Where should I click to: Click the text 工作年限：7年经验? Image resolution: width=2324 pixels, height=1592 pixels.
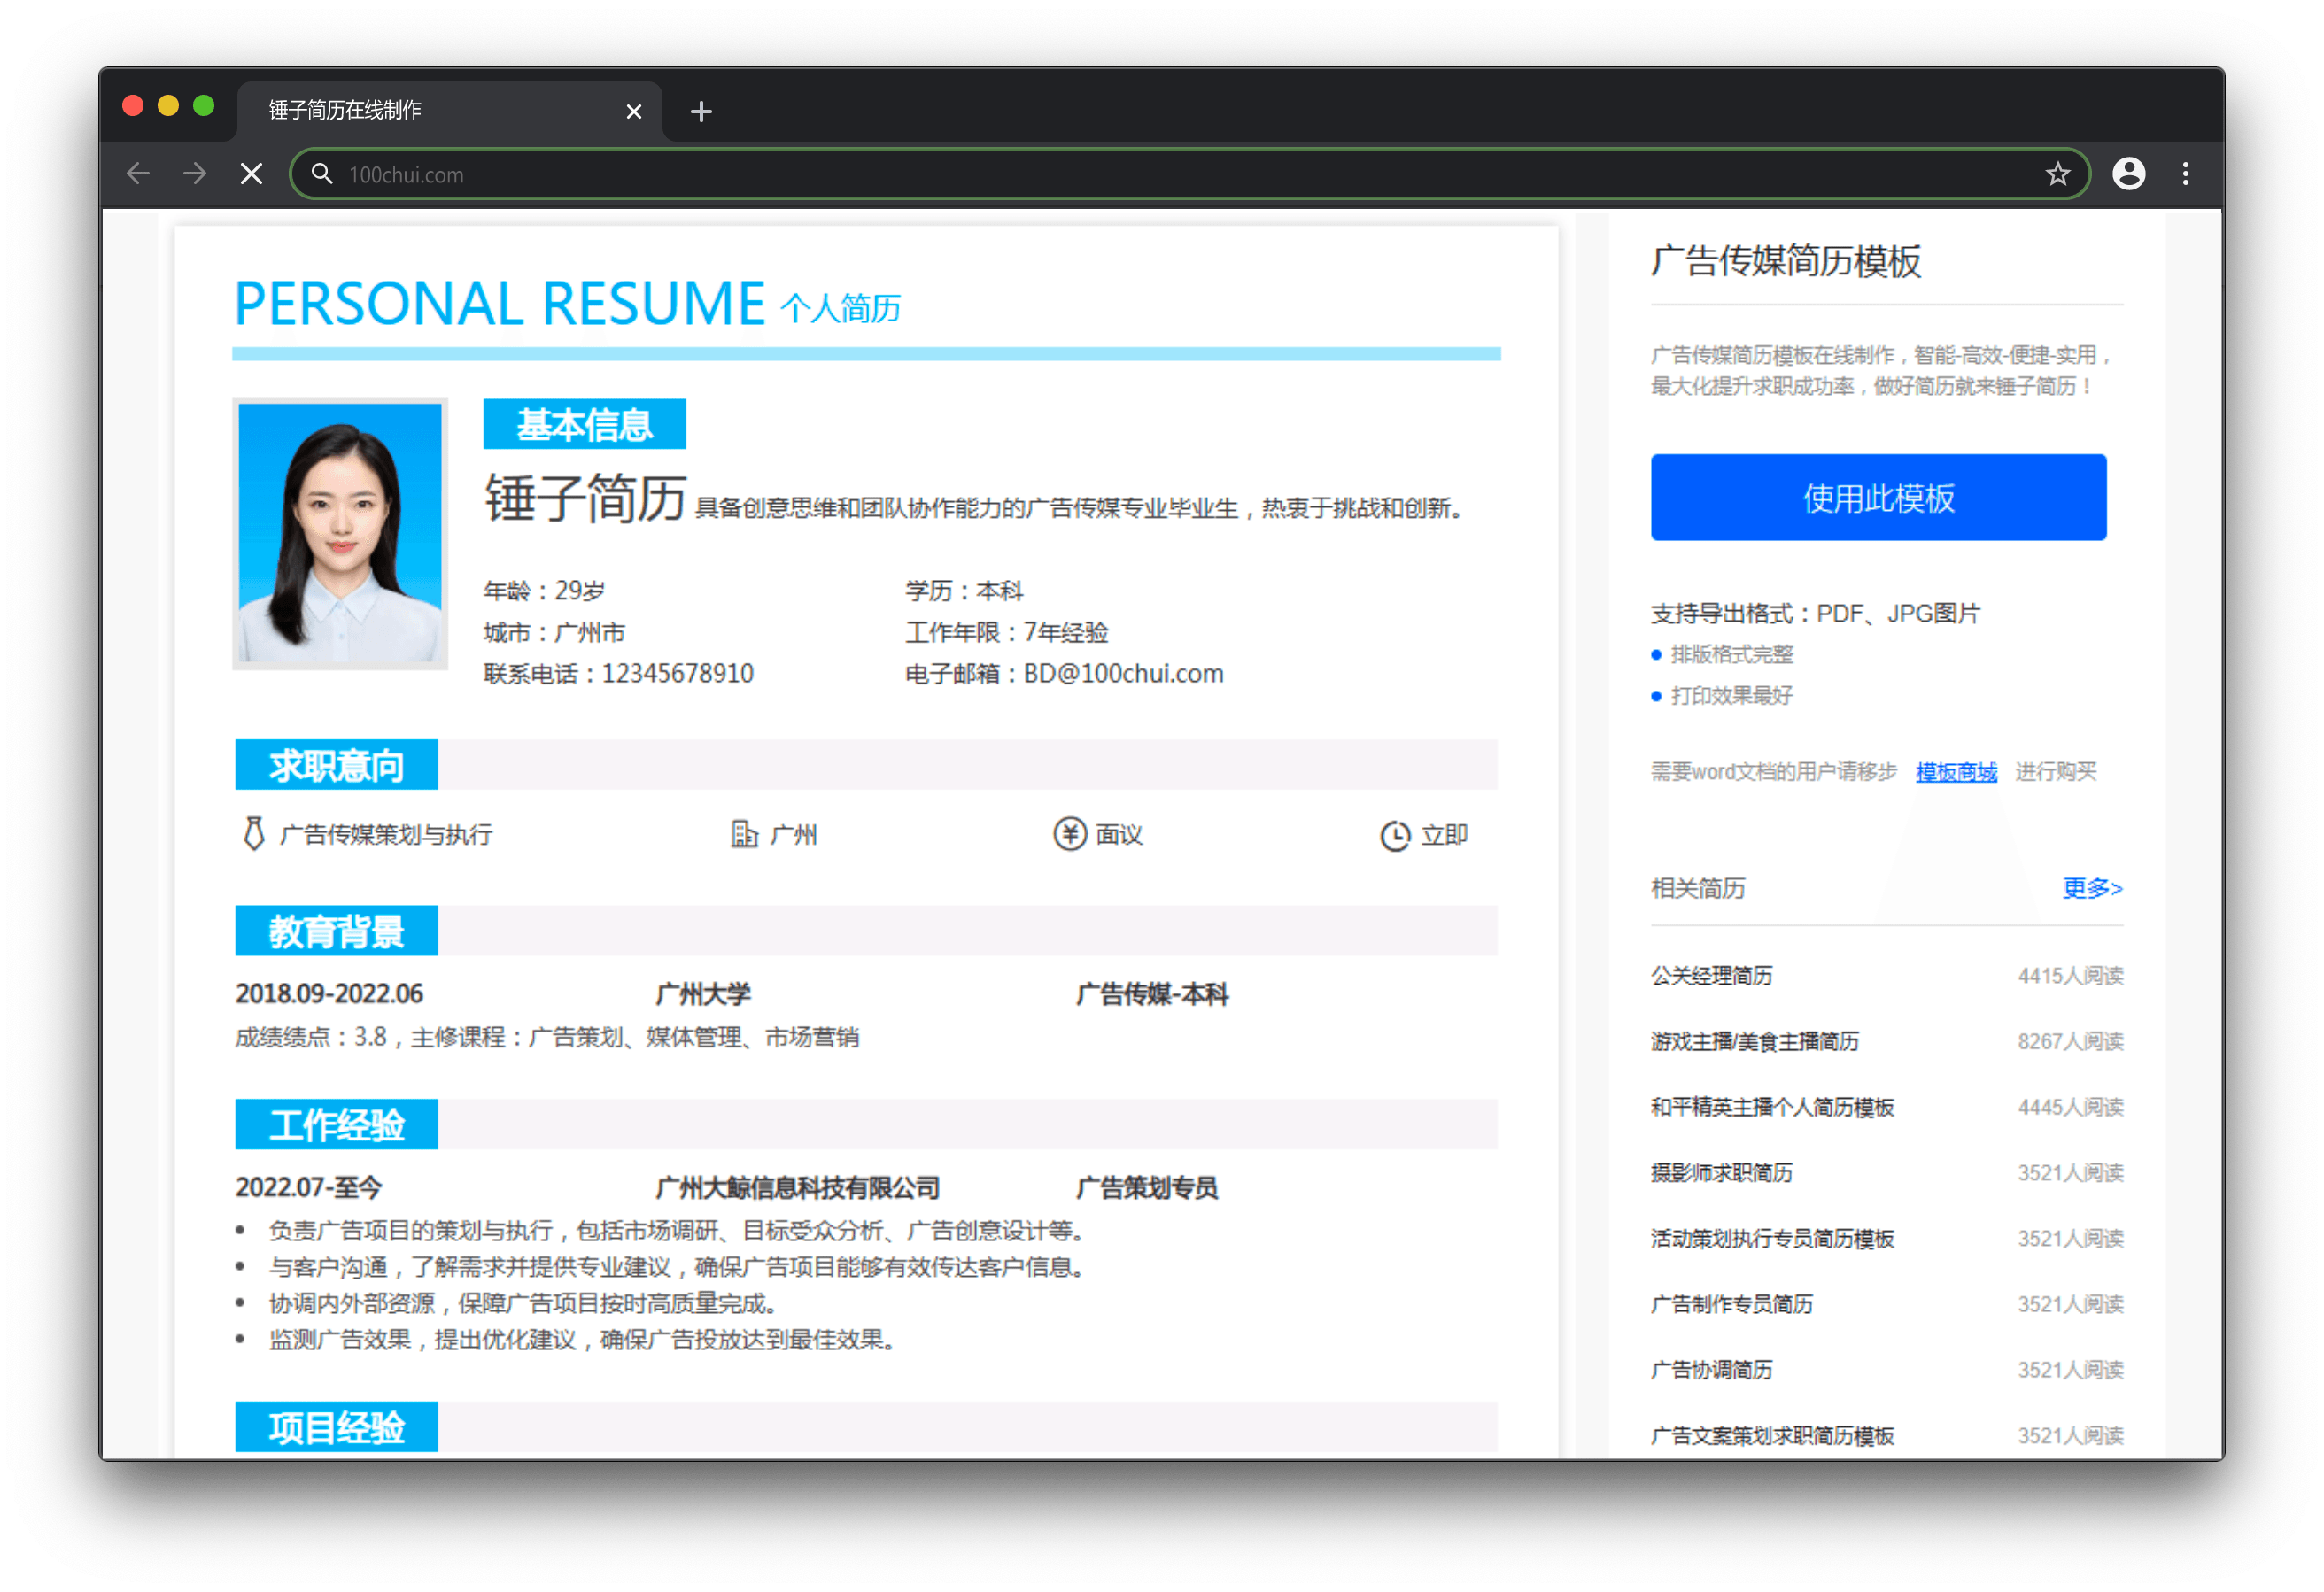click(x=1007, y=632)
